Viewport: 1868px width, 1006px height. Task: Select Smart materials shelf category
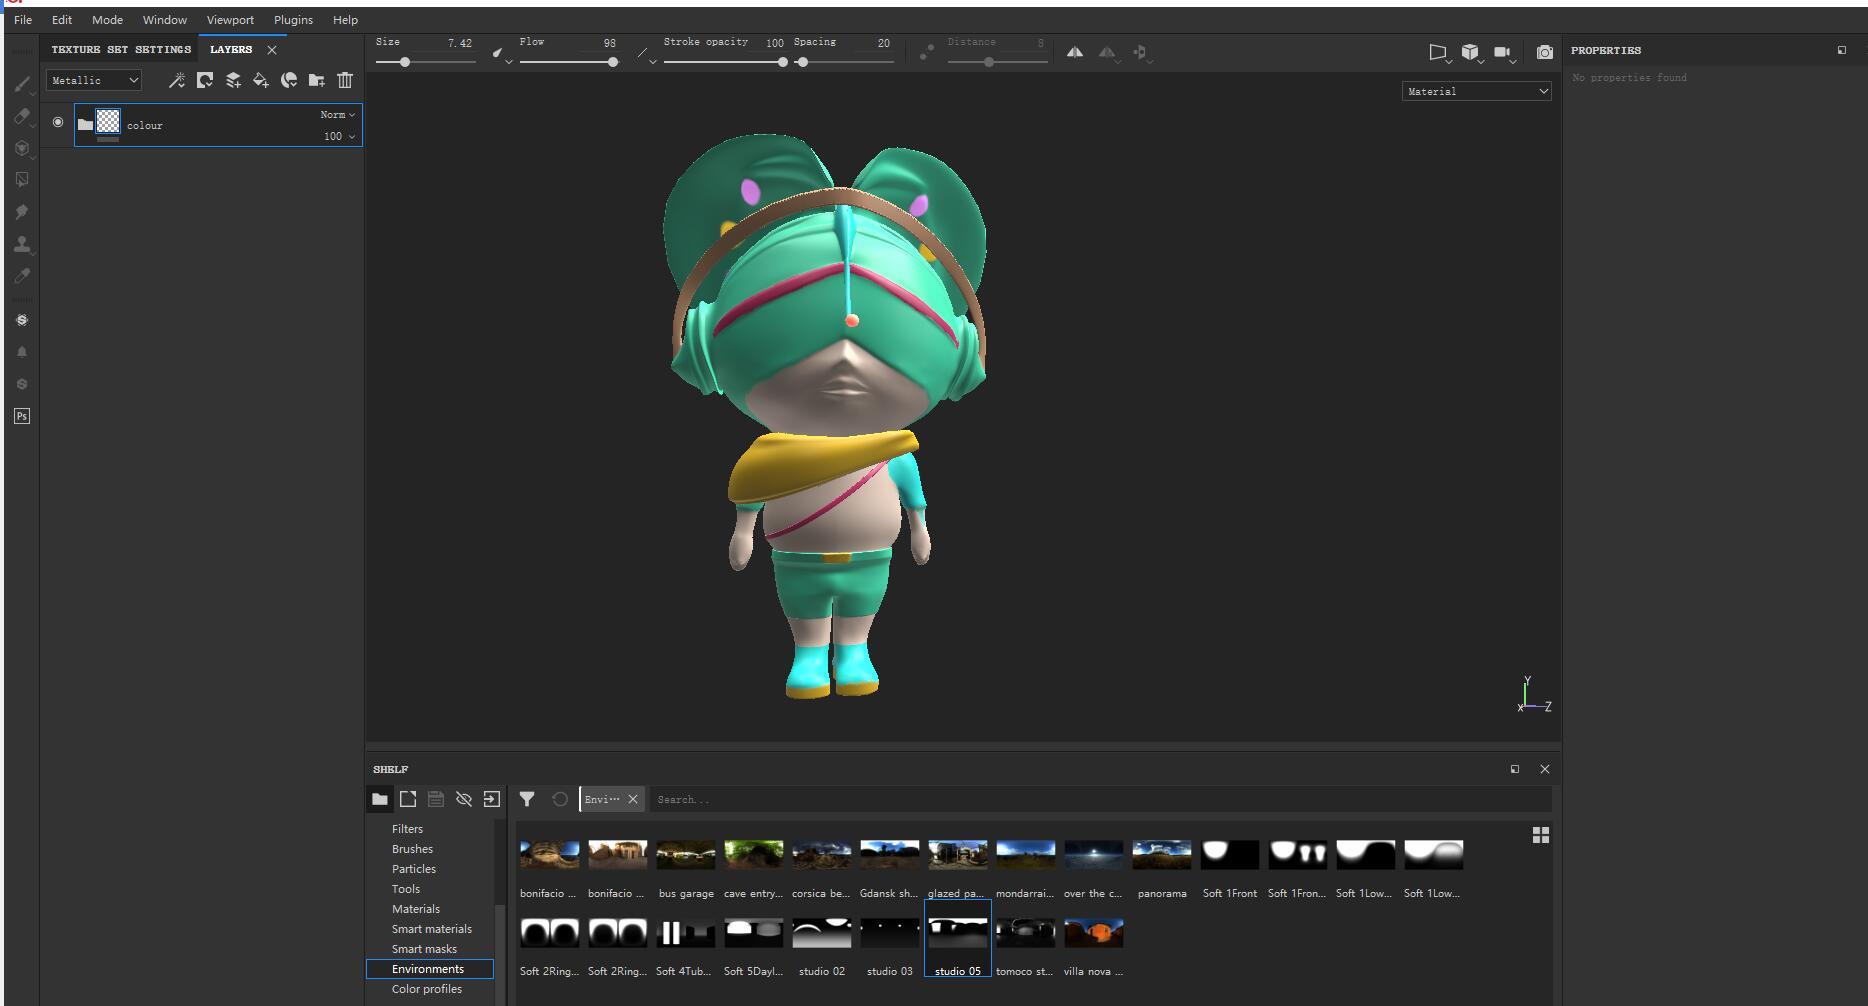click(x=431, y=929)
